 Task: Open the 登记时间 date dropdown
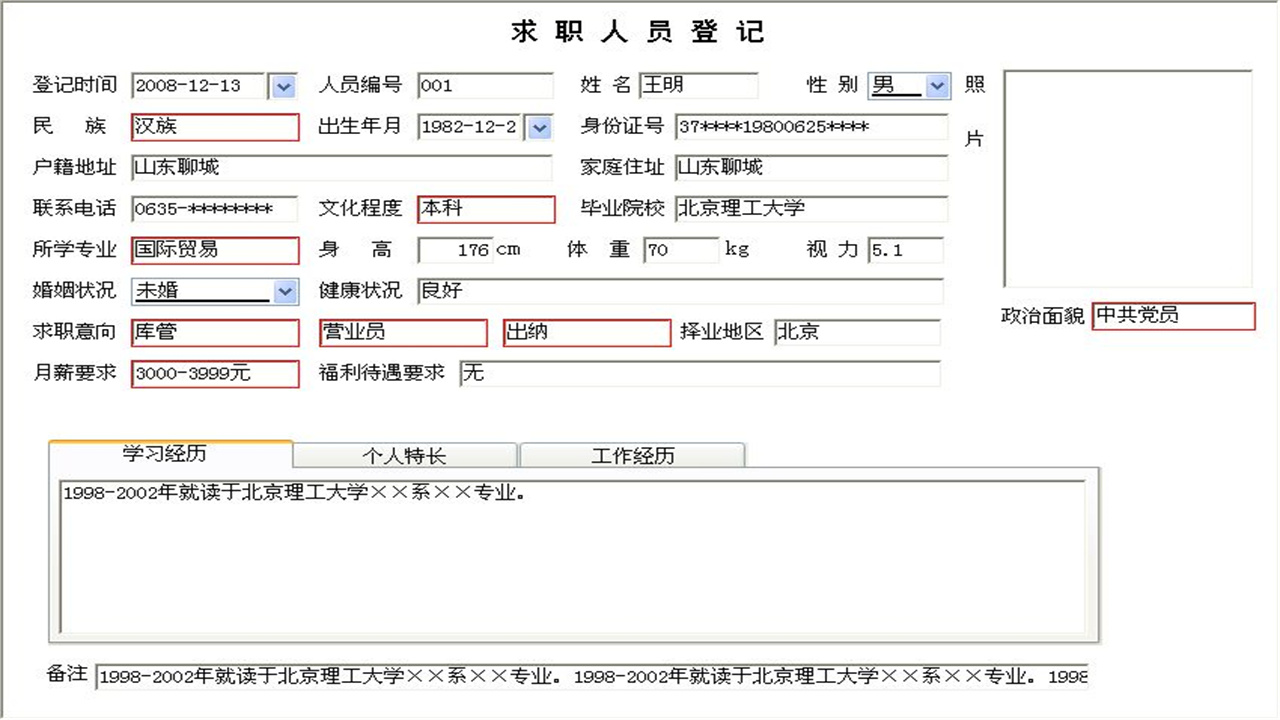click(x=283, y=86)
